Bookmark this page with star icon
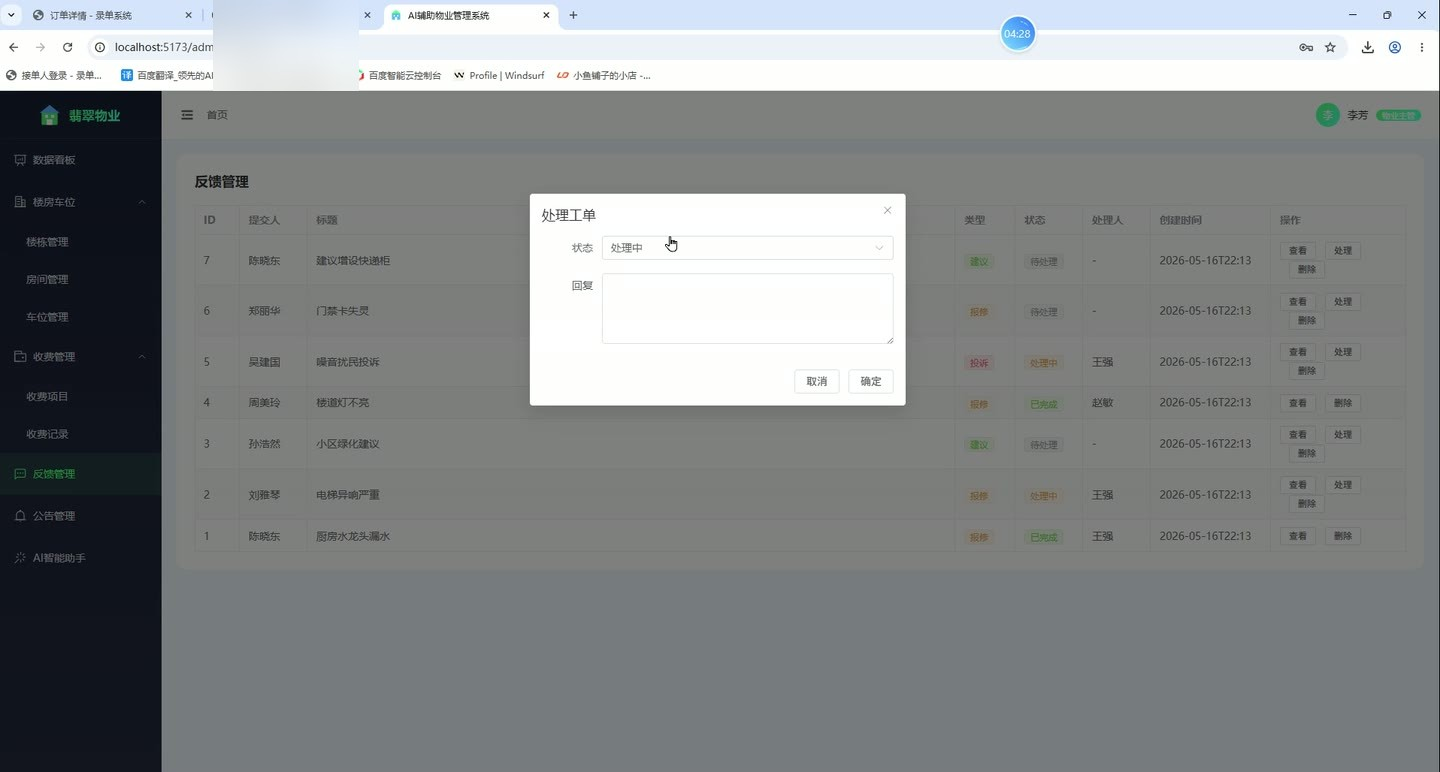 coord(1330,47)
